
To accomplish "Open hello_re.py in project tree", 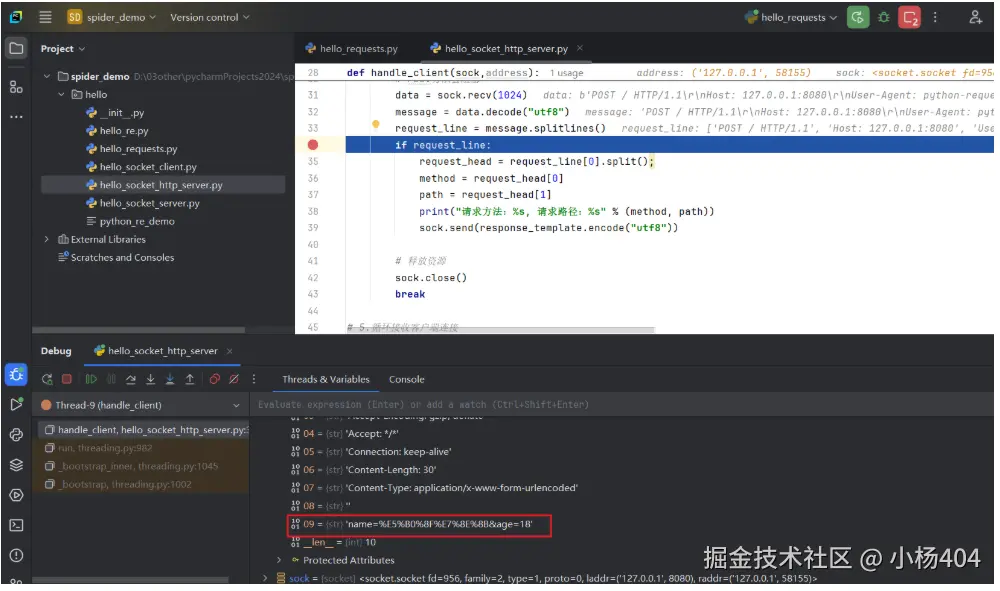I will point(117,131).
